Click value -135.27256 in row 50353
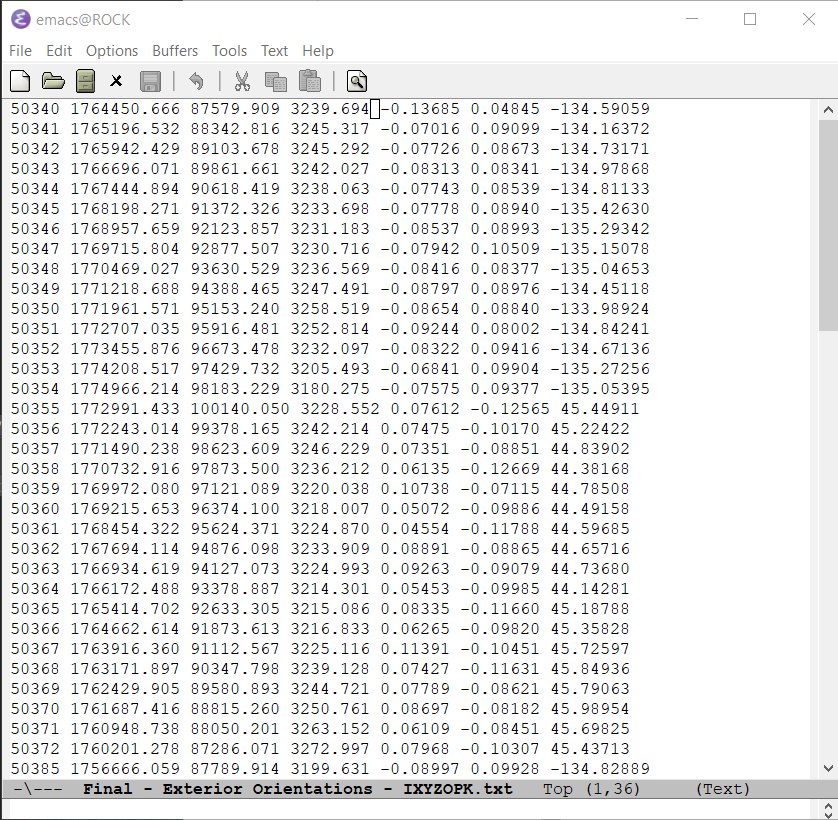This screenshot has width=838, height=820. [600, 369]
